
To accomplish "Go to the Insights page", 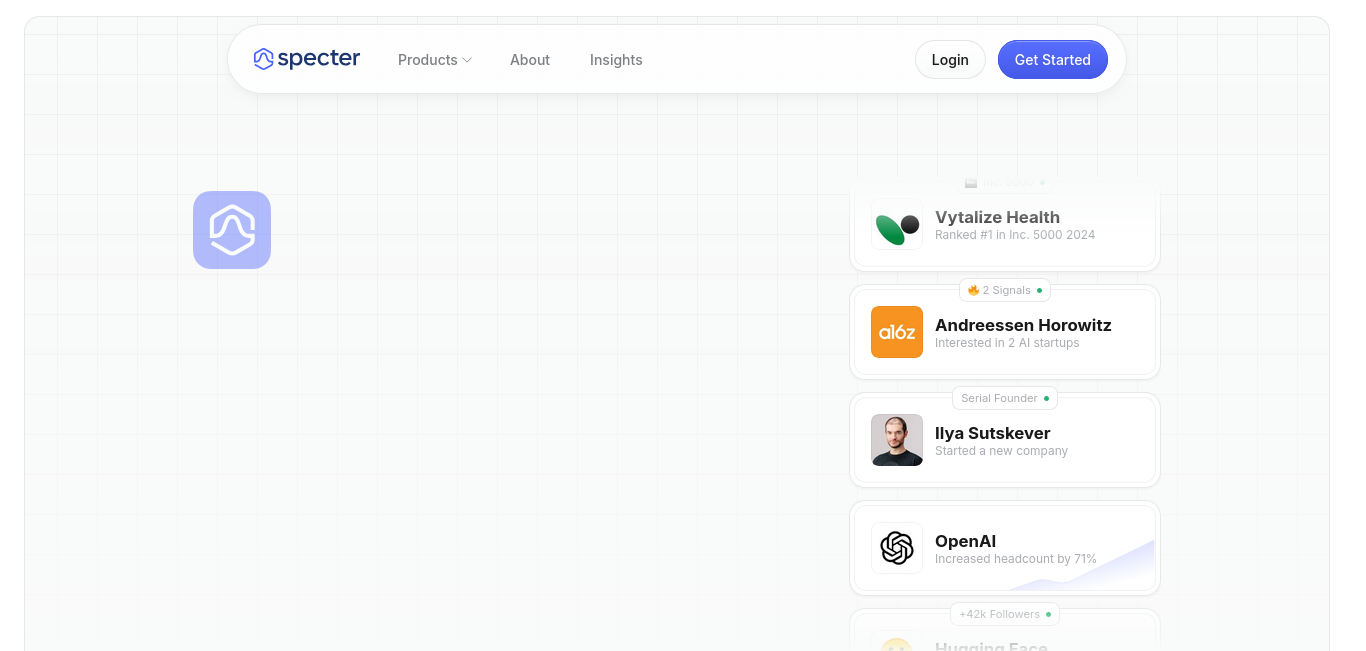I will point(616,60).
